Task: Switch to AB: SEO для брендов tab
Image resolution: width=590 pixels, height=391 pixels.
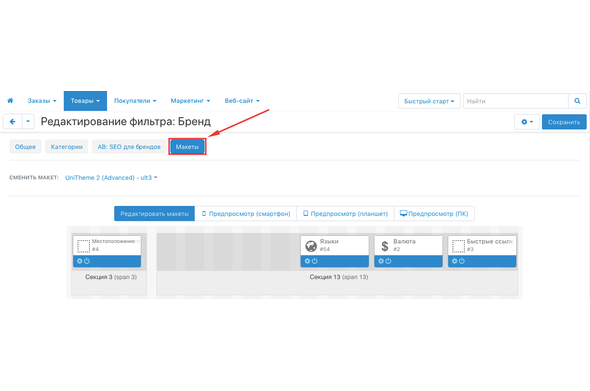Action: coord(129,147)
